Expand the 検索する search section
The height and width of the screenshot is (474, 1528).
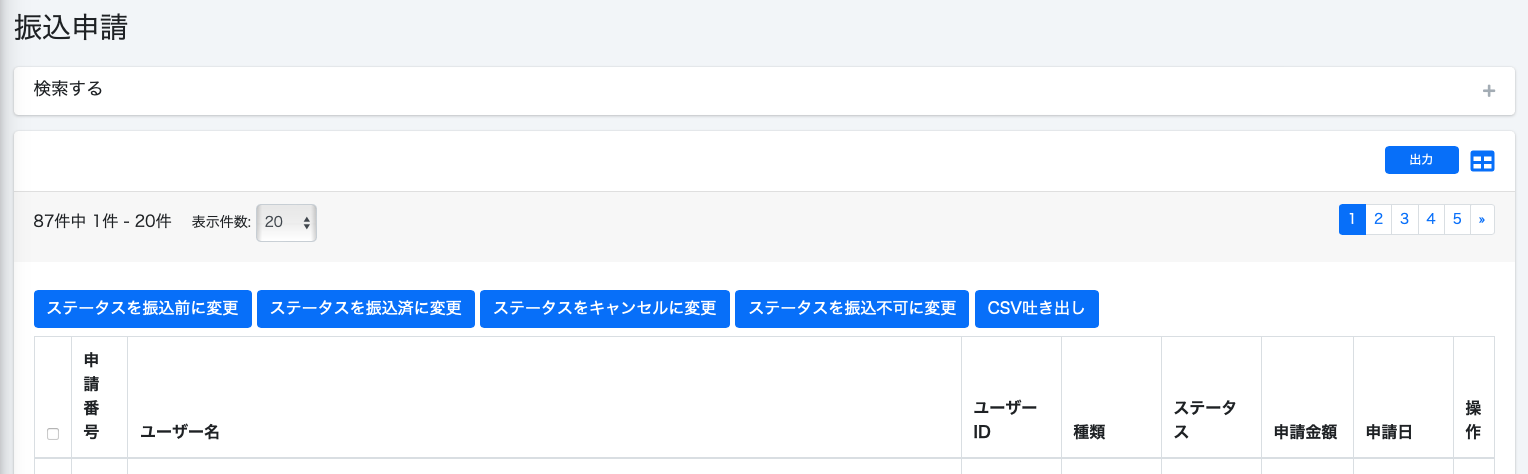69,89
